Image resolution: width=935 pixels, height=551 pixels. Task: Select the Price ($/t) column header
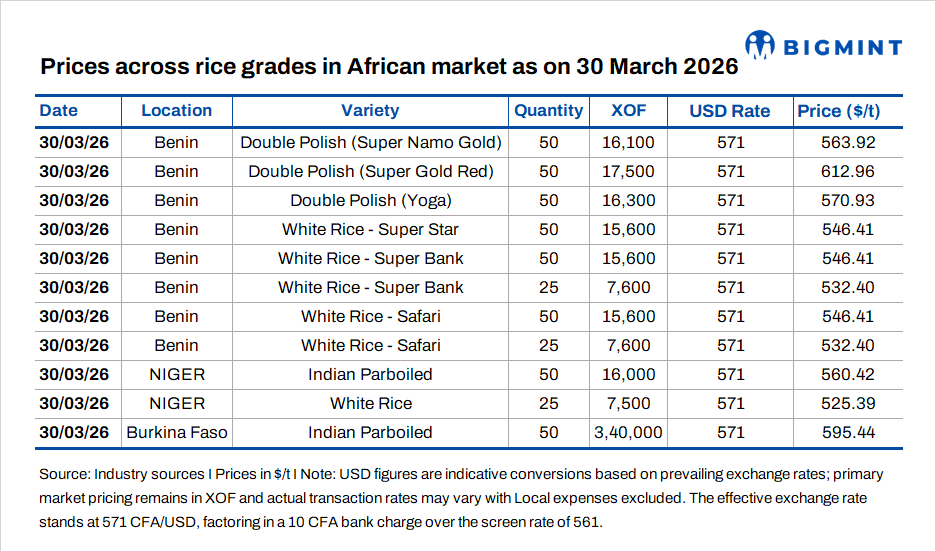click(x=838, y=111)
